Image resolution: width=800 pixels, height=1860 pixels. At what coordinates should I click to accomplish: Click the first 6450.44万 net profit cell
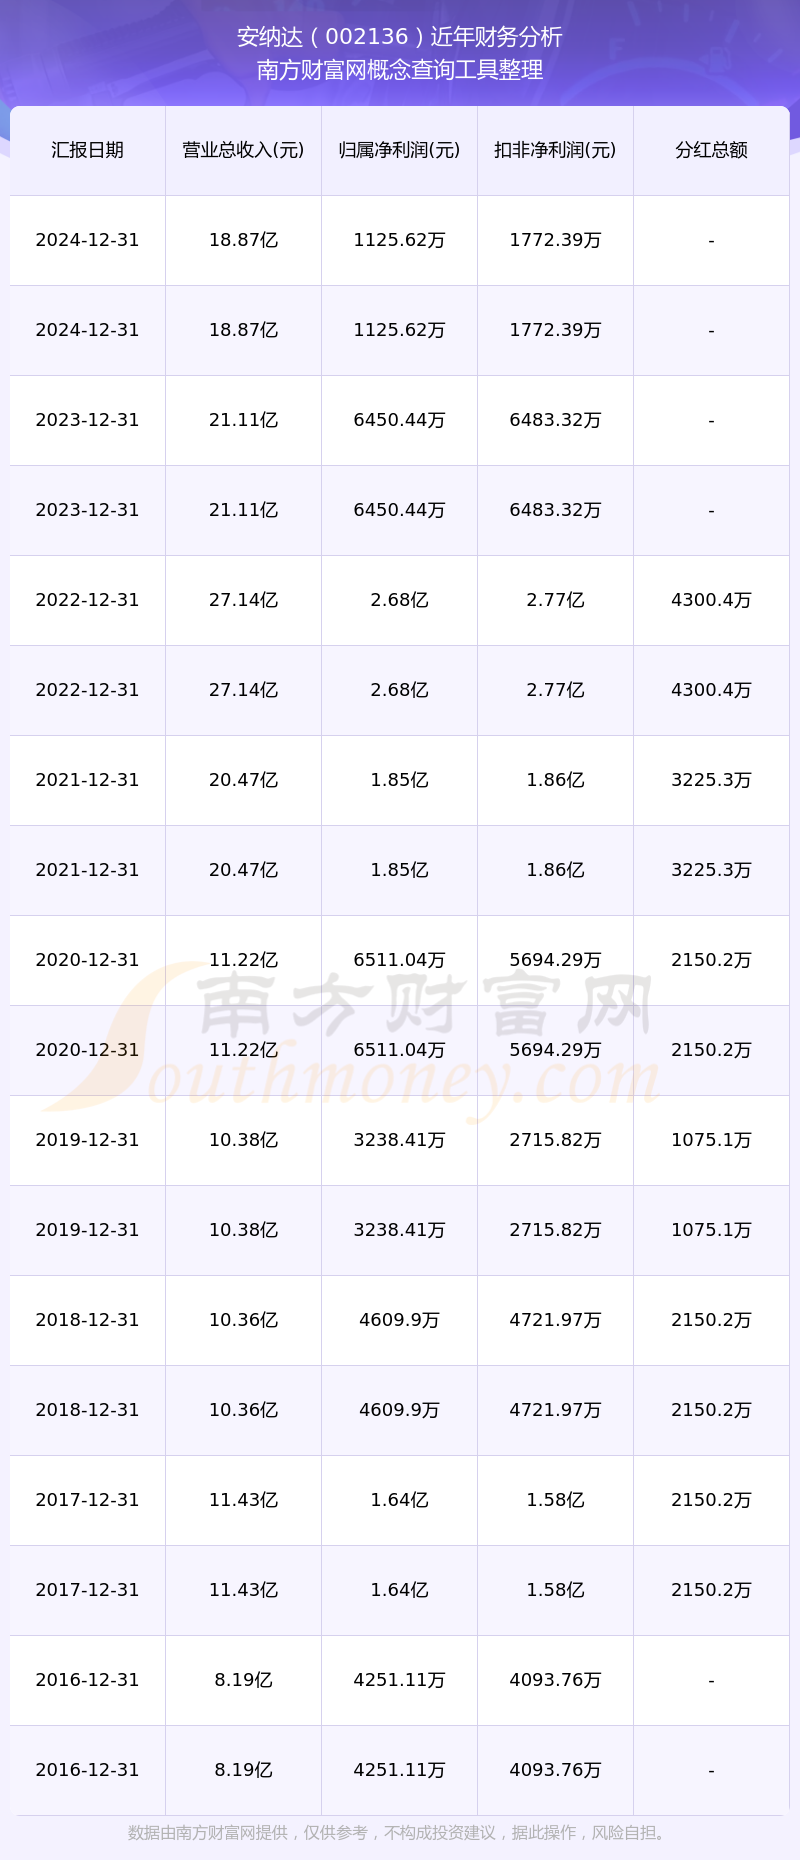pyautogui.click(x=399, y=420)
